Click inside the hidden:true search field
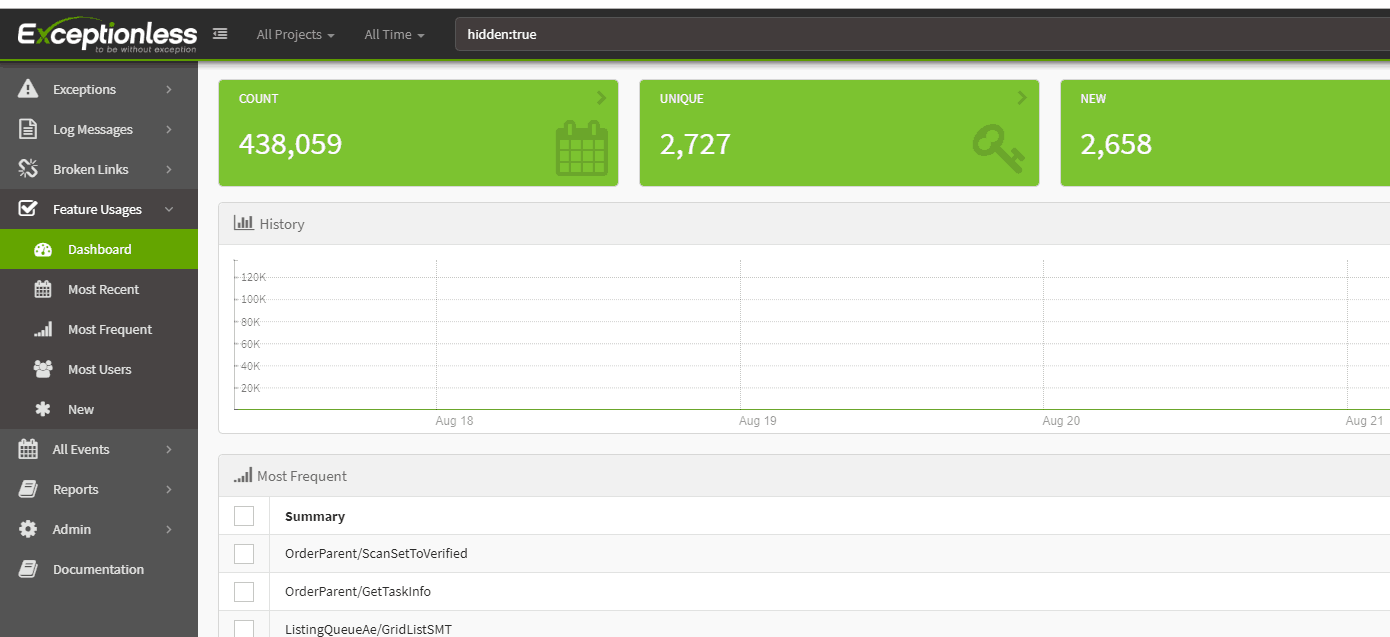The image size is (1390, 637). pyautogui.click(x=700, y=34)
